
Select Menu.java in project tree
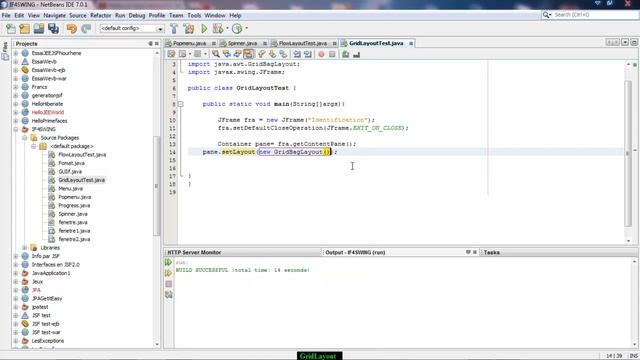coord(71,189)
